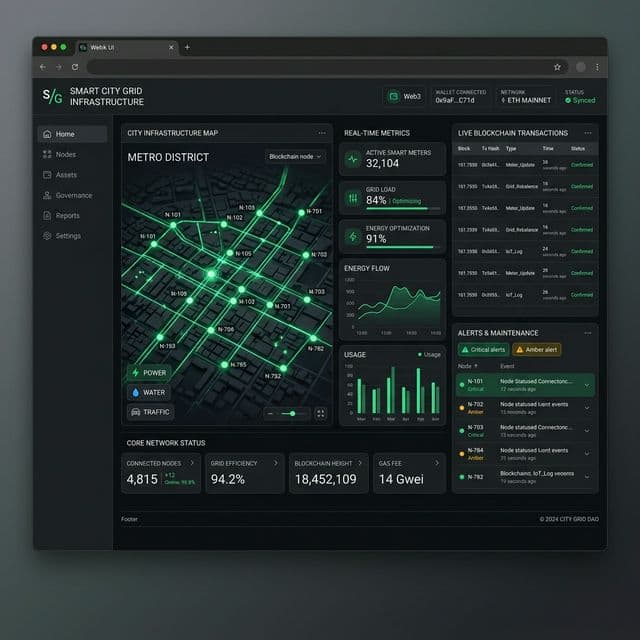
Task: Sort alerts by Node column header
Action: pyautogui.click(x=467, y=366)
